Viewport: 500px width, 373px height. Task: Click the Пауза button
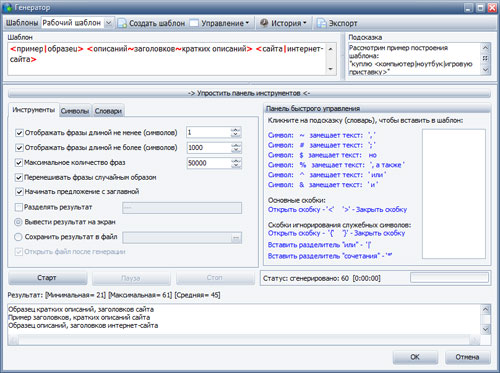(131, 278)
